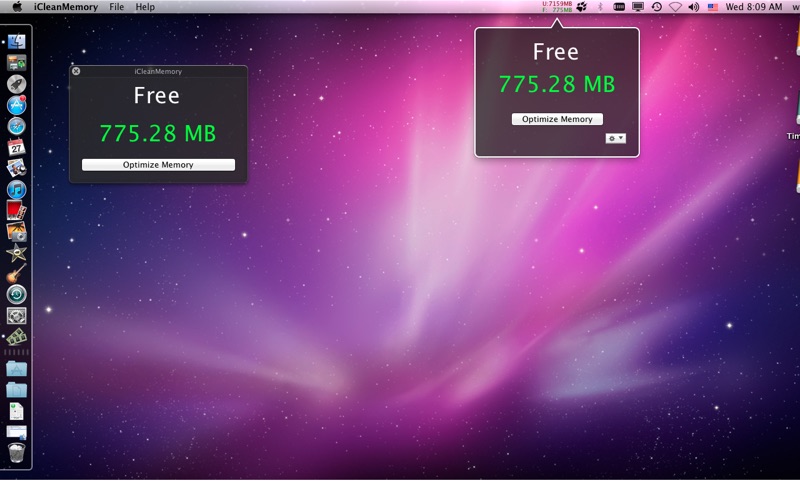The width and height of the screenshot is (800, 500).
Task: Click the Bluetooth status icon
Action: tap(600, 7)
